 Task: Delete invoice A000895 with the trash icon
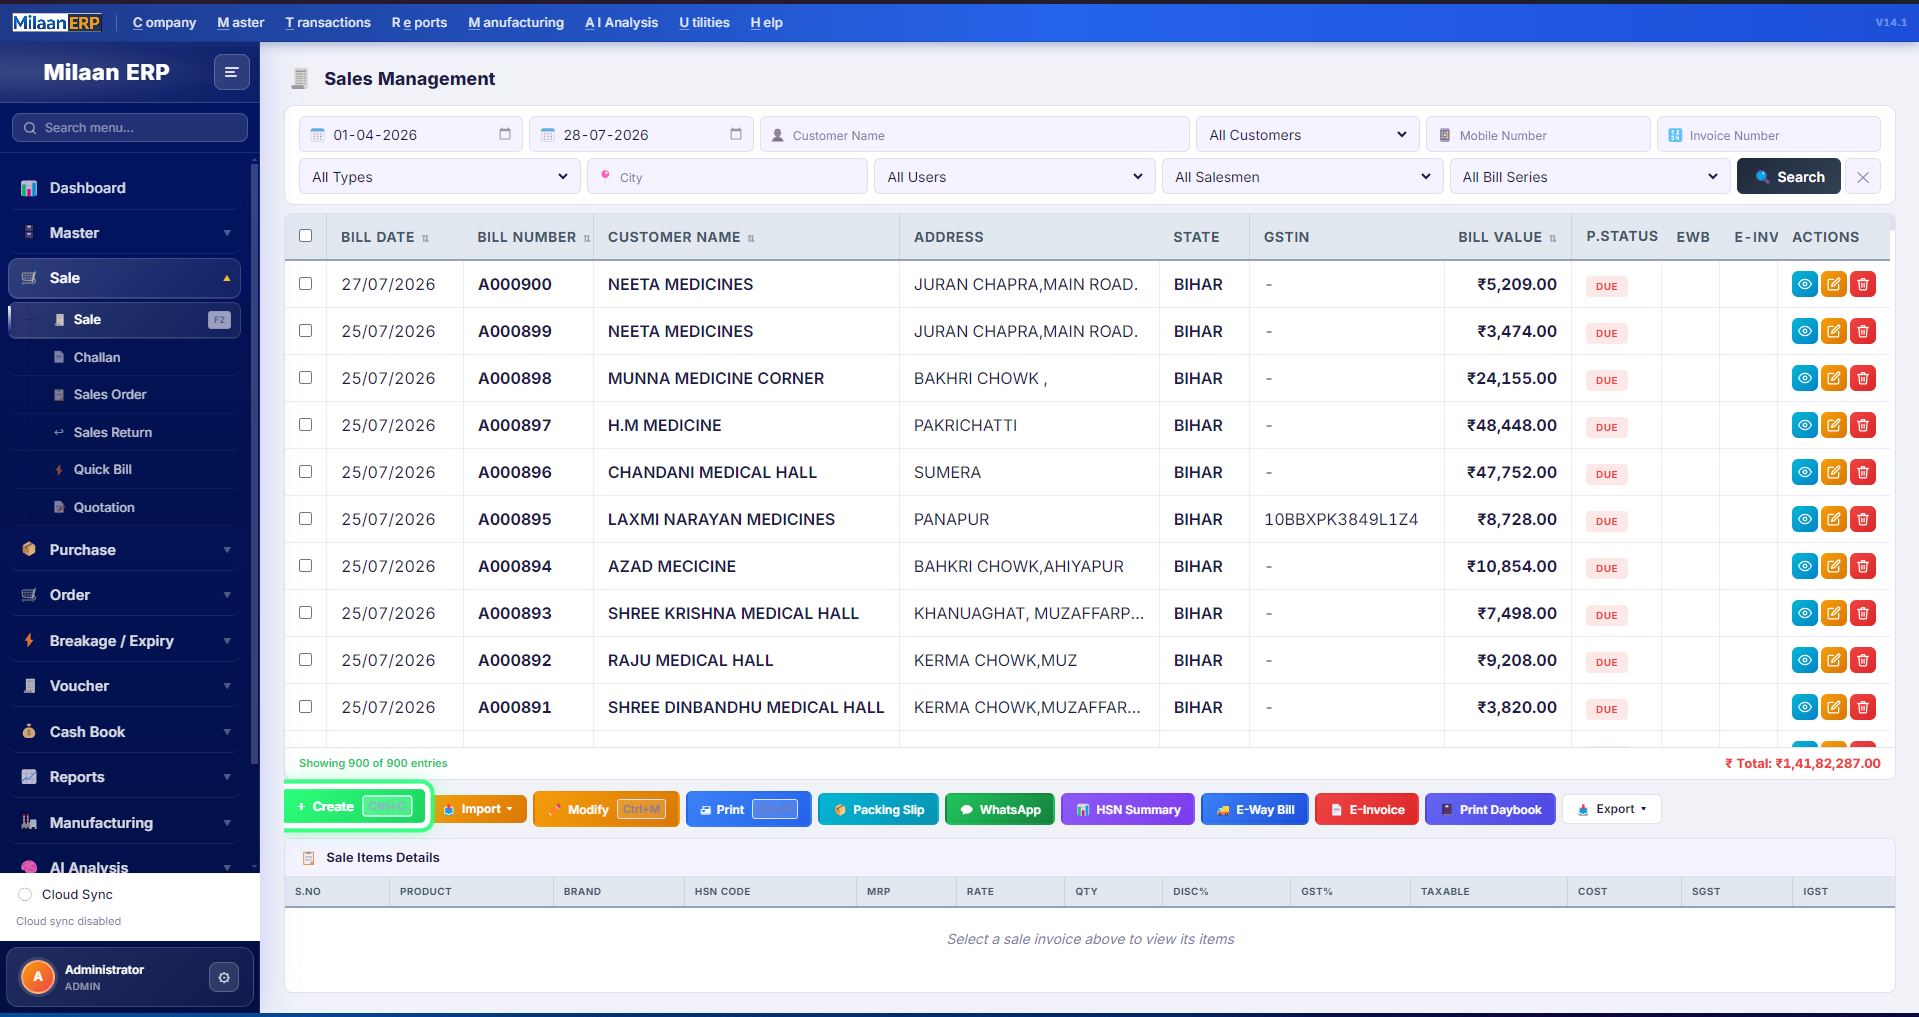point(1863,519)
